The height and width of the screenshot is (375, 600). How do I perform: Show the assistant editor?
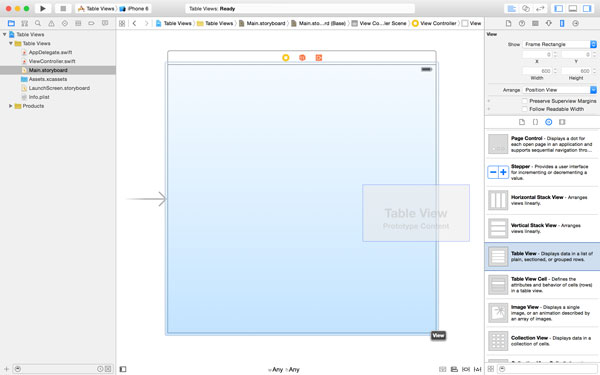(526, 8)
